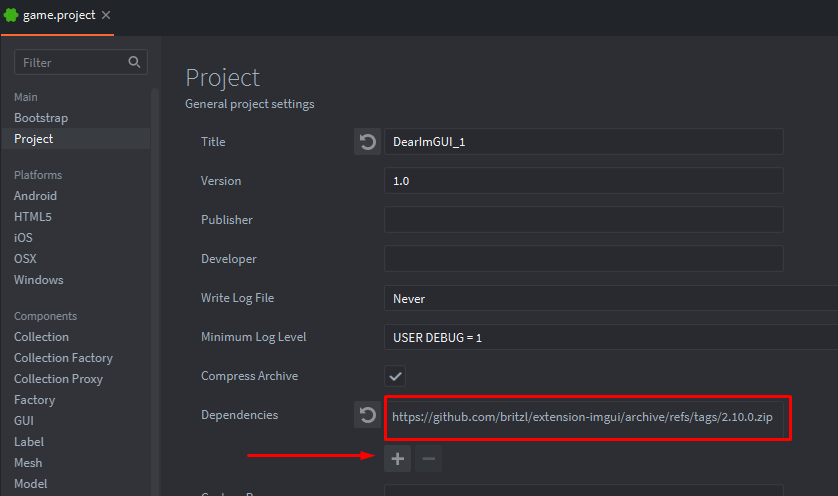Select Bootstrap in the settings sidebar

click(41, 118)
